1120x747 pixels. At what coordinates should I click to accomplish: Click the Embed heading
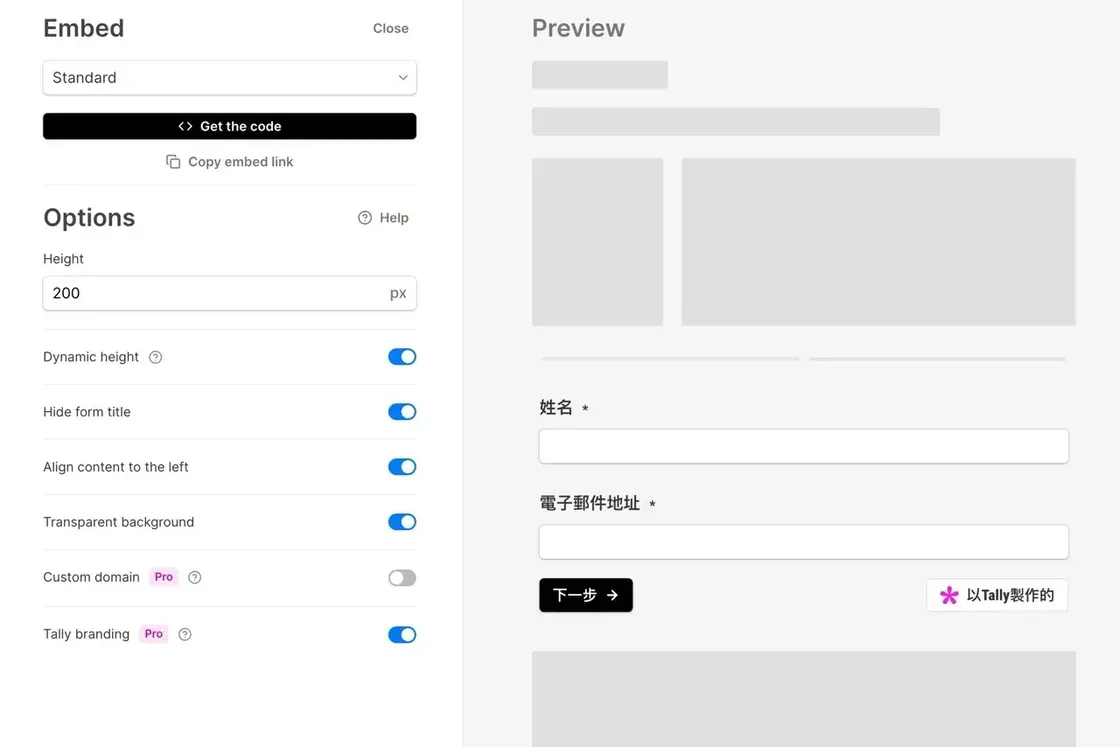coord(84,29)
